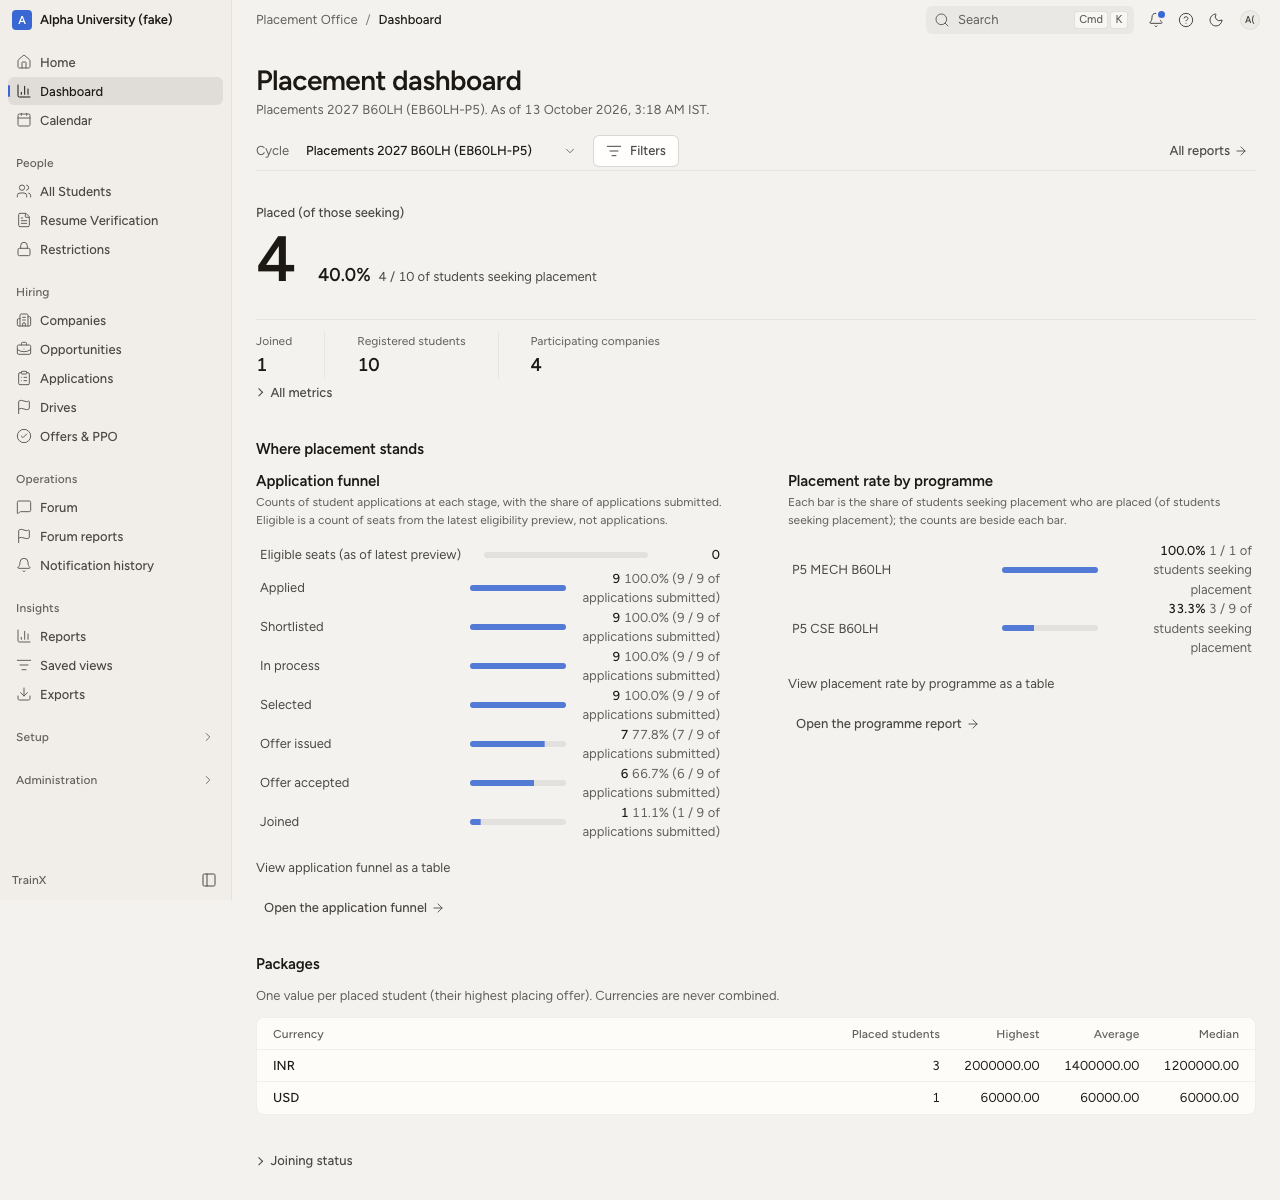The height and width of the screenshot is (1200, 1280).
Task: Open Restrictions page
Action: click(x=115, y=249)
